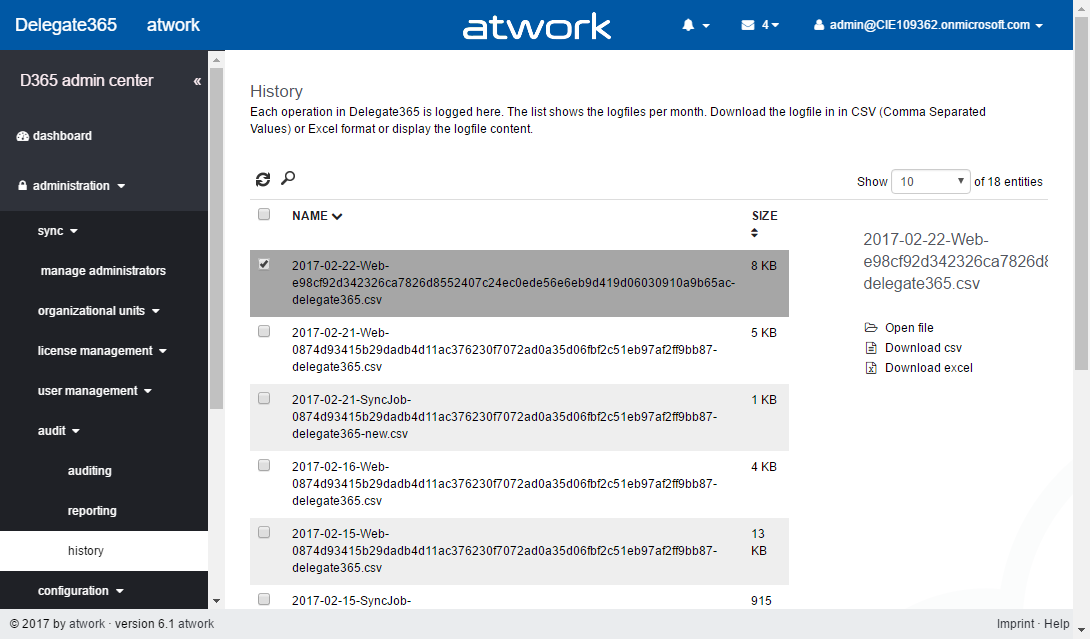Uncheck the 2017-02-22-Web log file checkbox
This screenshot has width=1090, height=639.
click(264, 264)
